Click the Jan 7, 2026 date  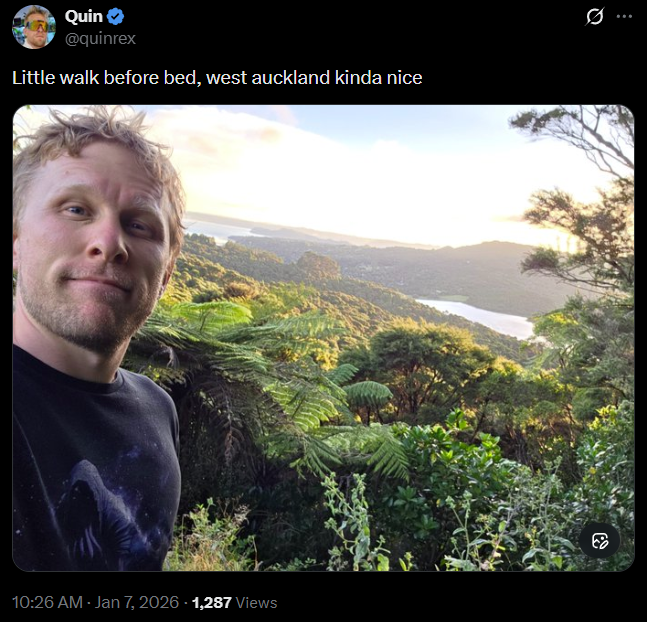point(137,602)
